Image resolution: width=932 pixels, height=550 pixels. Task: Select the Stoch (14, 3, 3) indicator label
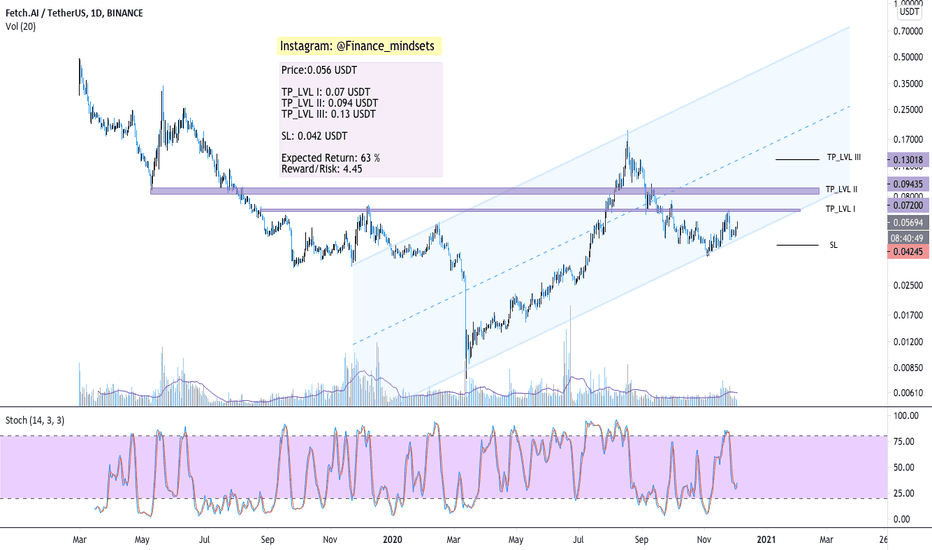tap(35, 420)
